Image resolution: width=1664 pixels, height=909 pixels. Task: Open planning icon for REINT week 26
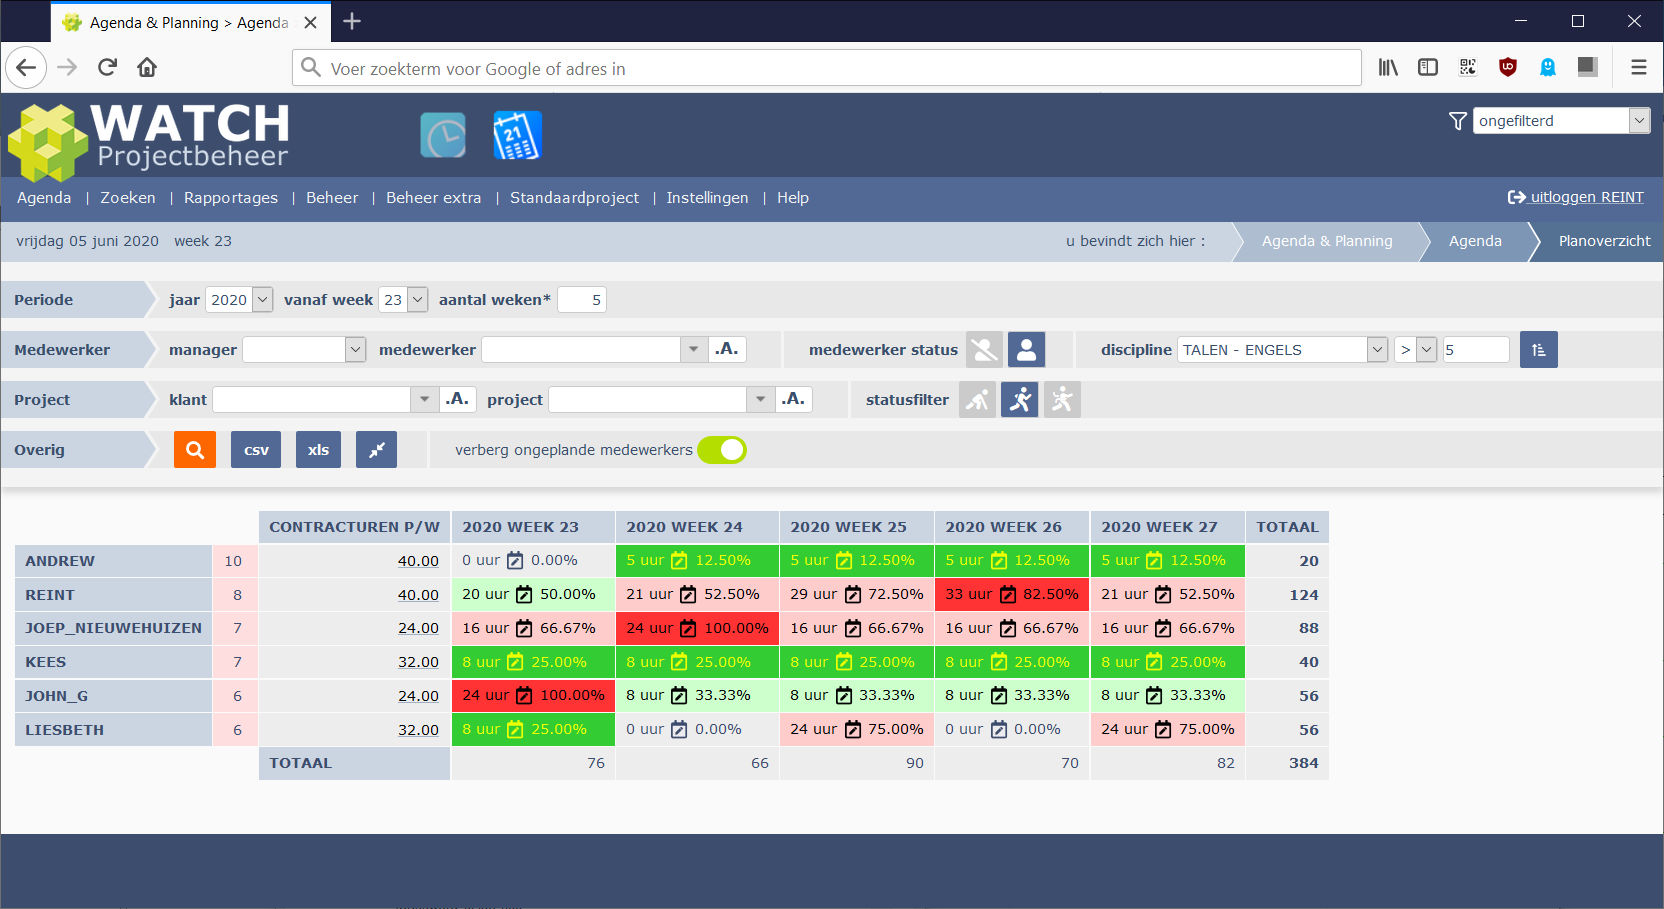pos(1008,595)
